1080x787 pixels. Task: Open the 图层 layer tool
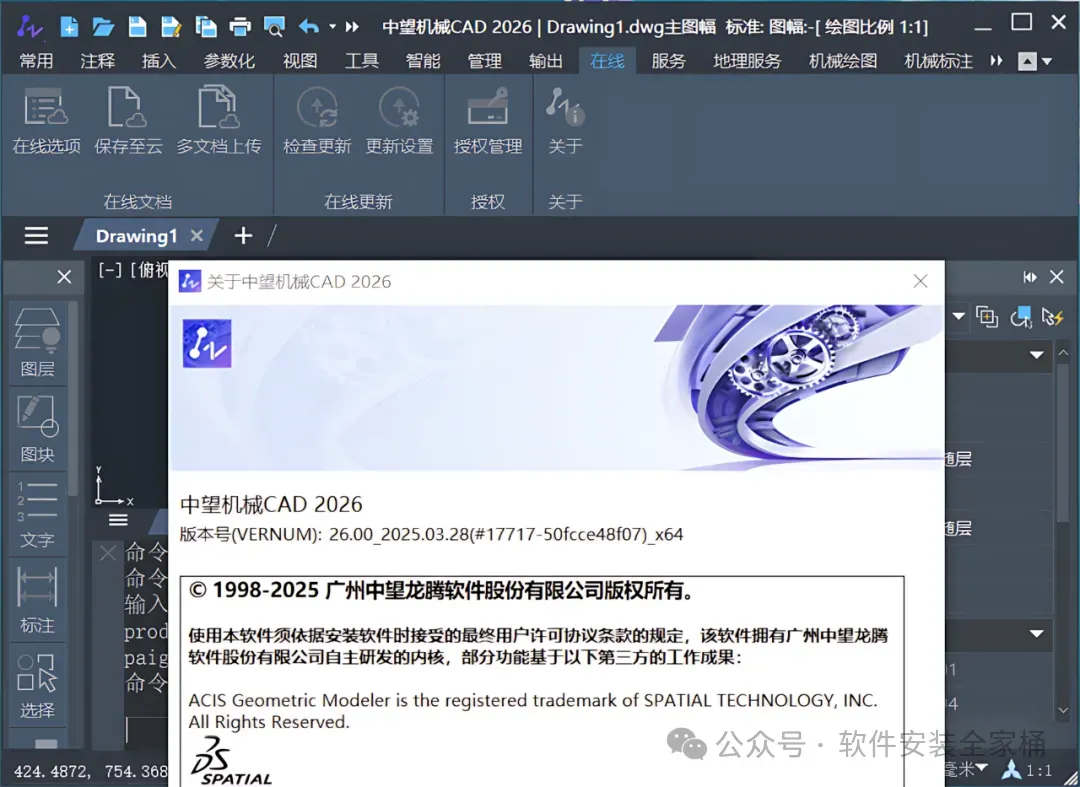click(37, 344)
